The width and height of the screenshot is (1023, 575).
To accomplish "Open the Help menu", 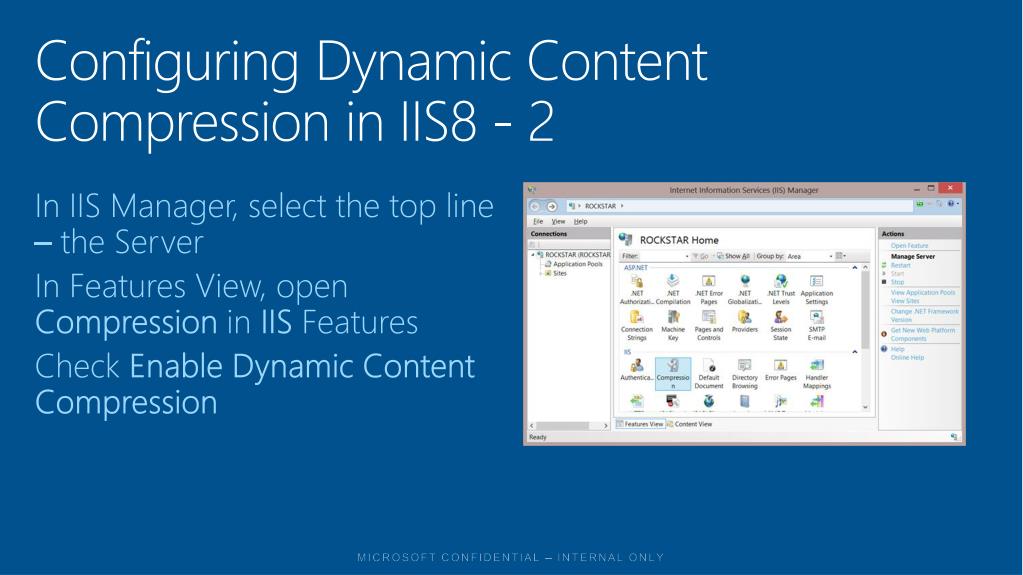I will pos(581,222).
